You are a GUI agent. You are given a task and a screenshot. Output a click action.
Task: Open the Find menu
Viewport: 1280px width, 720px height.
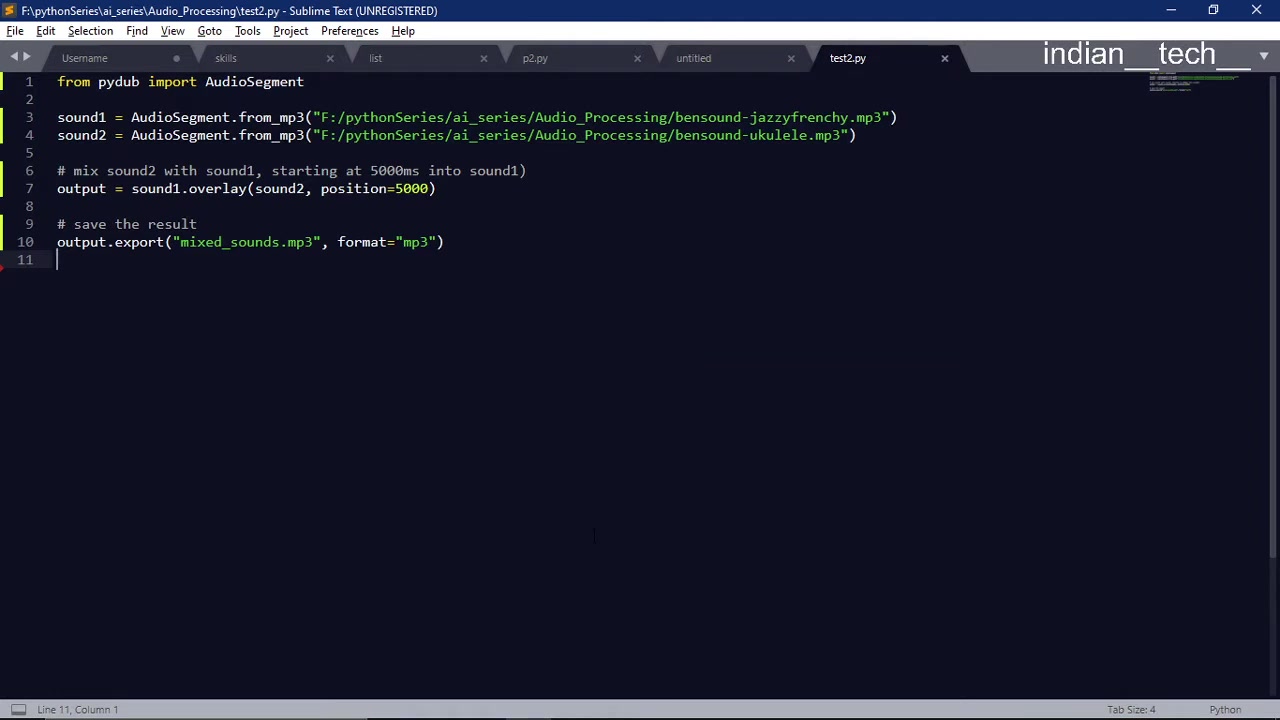point(137,31)
